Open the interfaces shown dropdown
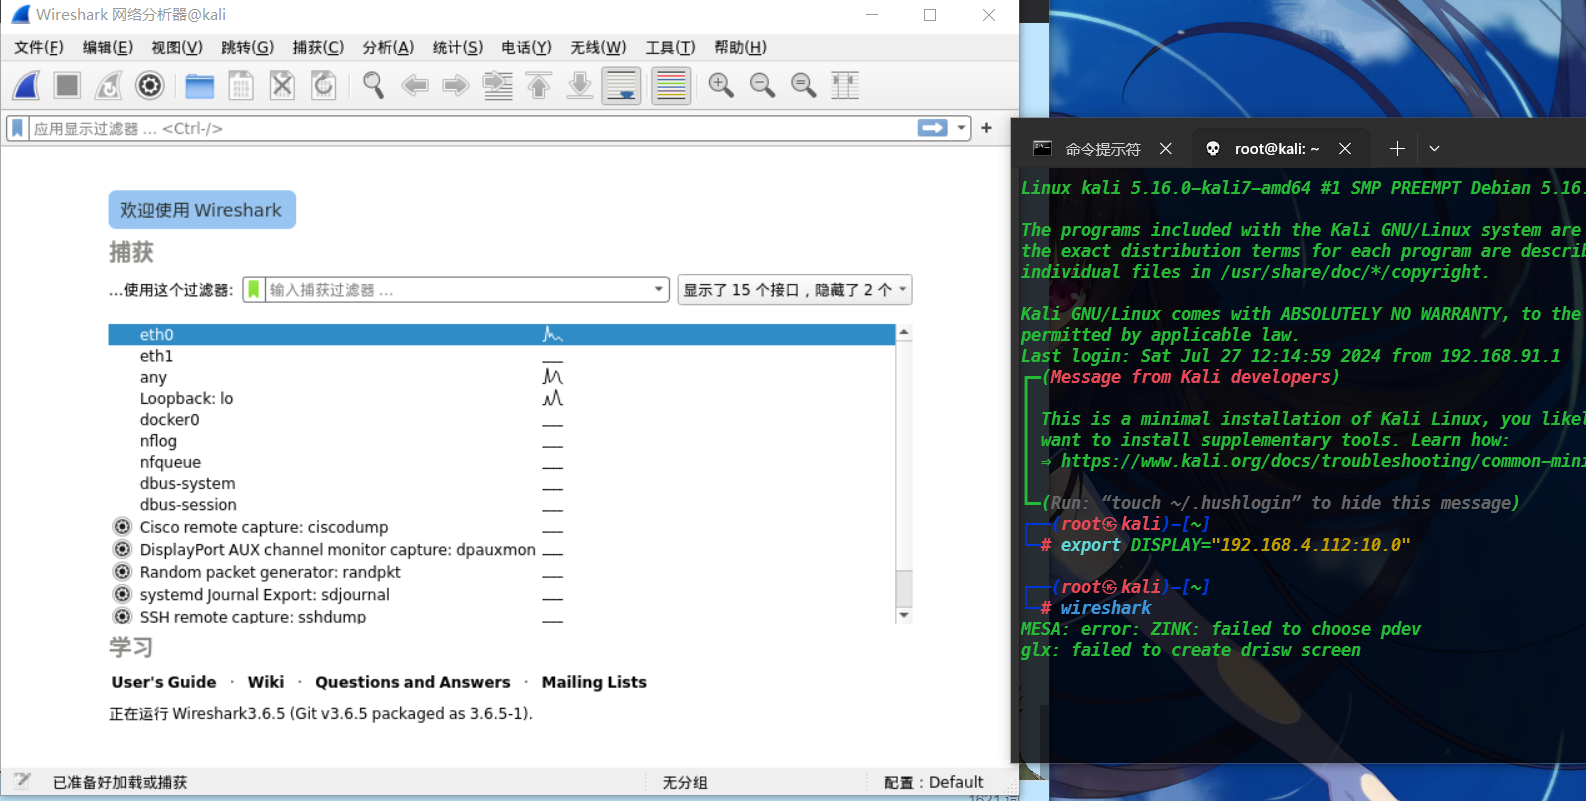The height and width of the screenshot is (801, 1586). [795, 290]
